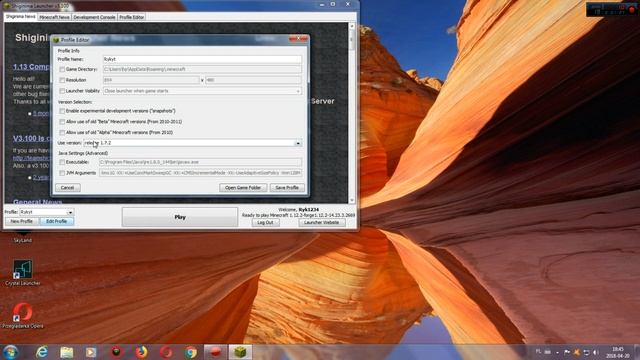Viewport: 640px width, 360px height.
Task: Enable experimental development snapshots checkbox
Action: coord(62,111)
